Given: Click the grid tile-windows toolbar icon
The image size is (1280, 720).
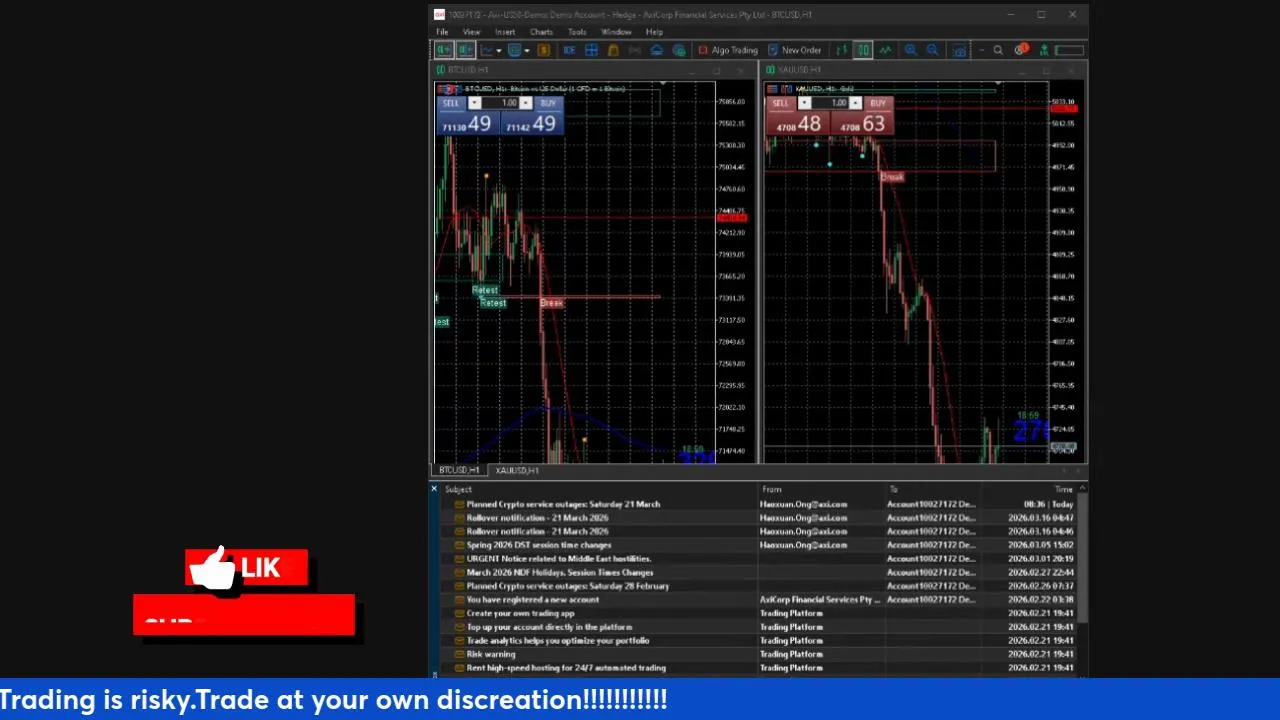Looking at the screenshot, I should 591,50.
